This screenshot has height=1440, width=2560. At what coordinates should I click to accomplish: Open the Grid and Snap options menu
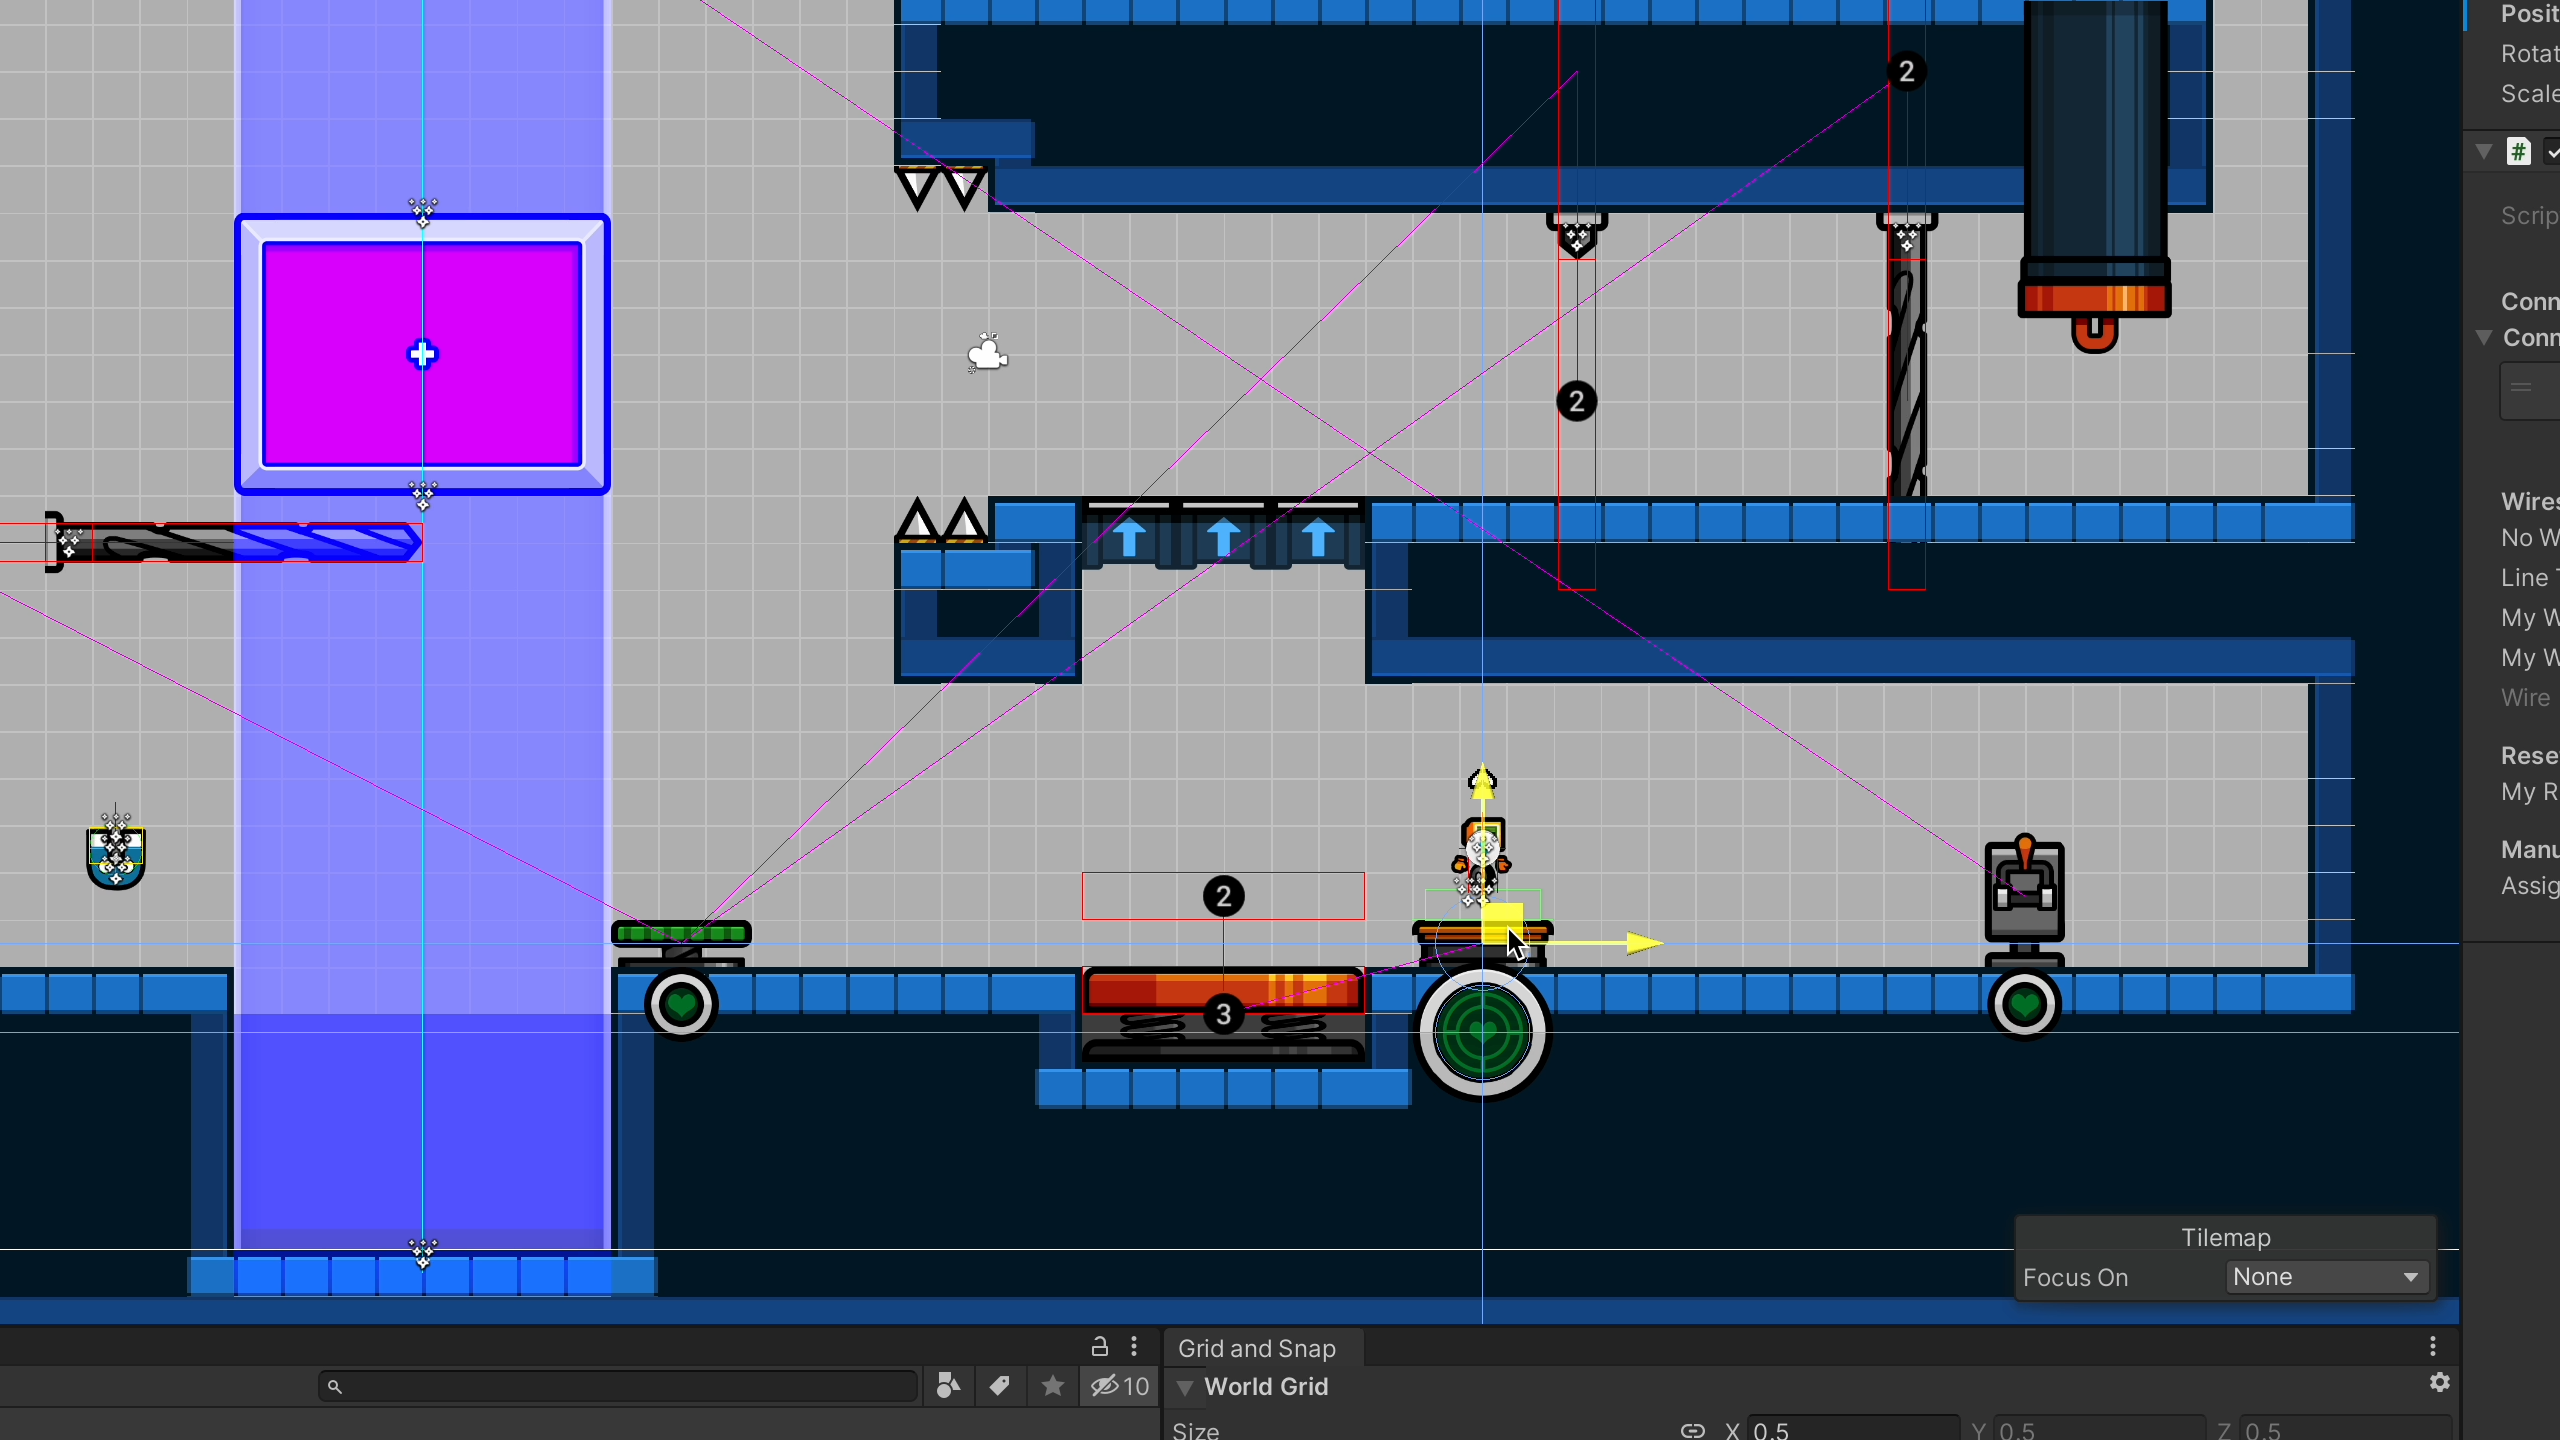[2432, 1346]
